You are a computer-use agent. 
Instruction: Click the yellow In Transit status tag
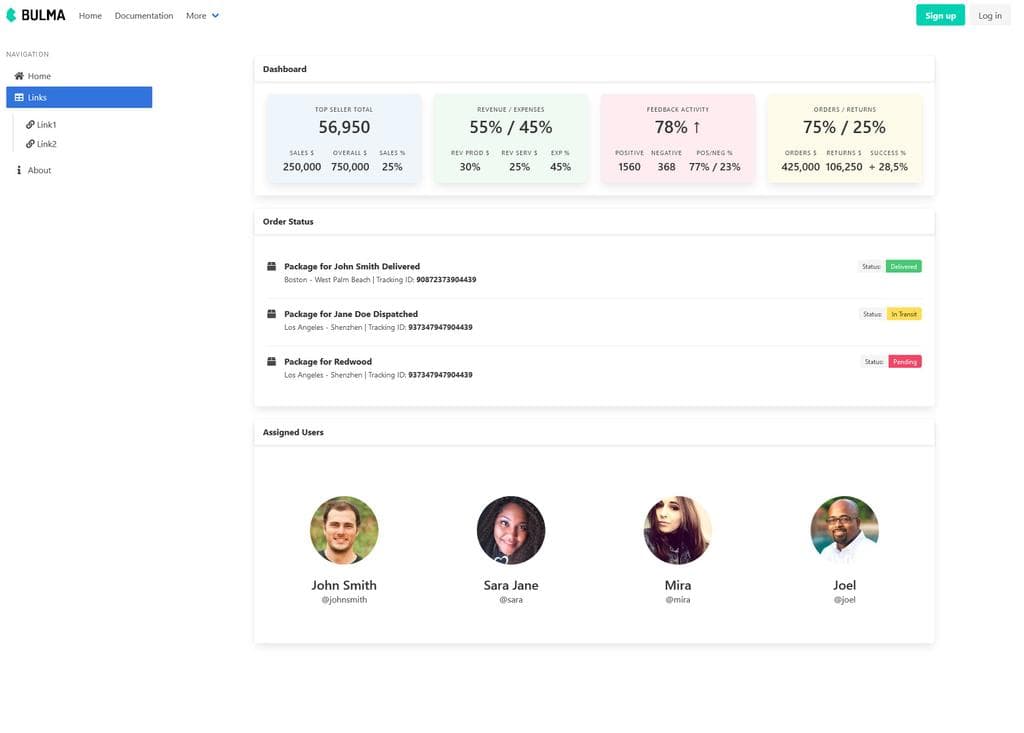(x=903, y=313)
